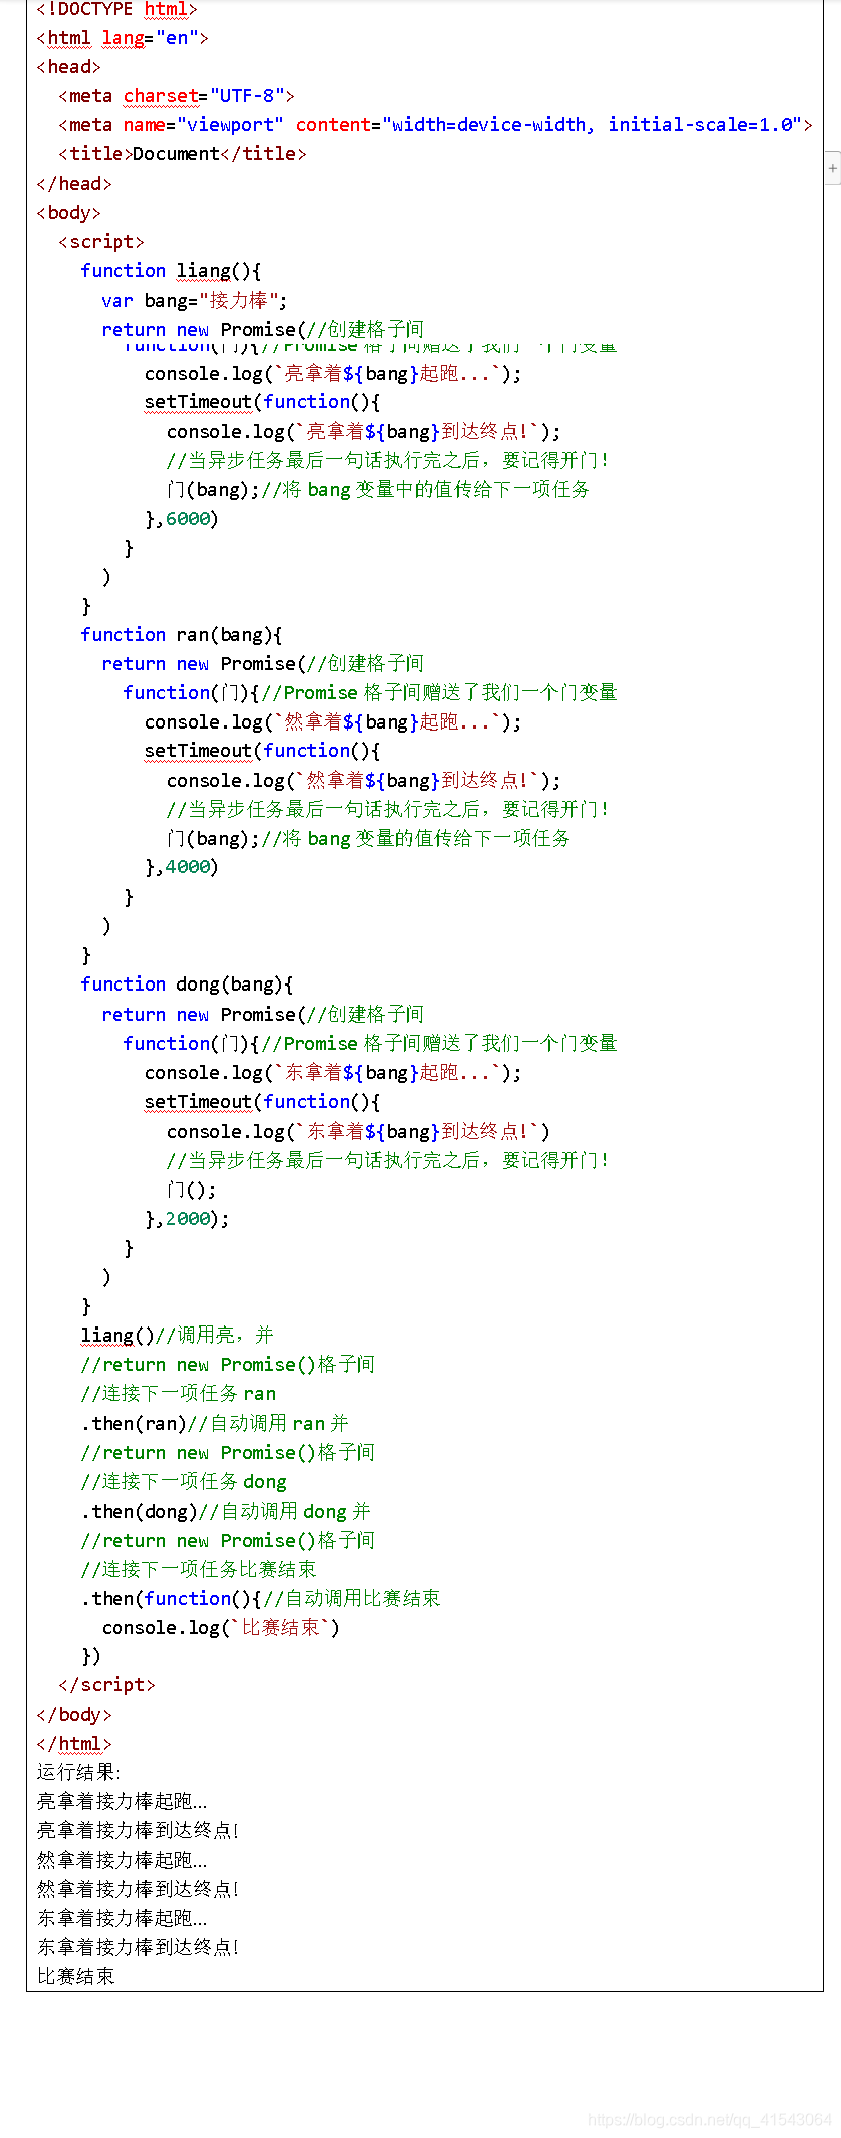Viewport: 841px width, 2138px height.
Task: Click console.log line '然拿着${bang}到达终点!'
Action: tap(364, 781)
